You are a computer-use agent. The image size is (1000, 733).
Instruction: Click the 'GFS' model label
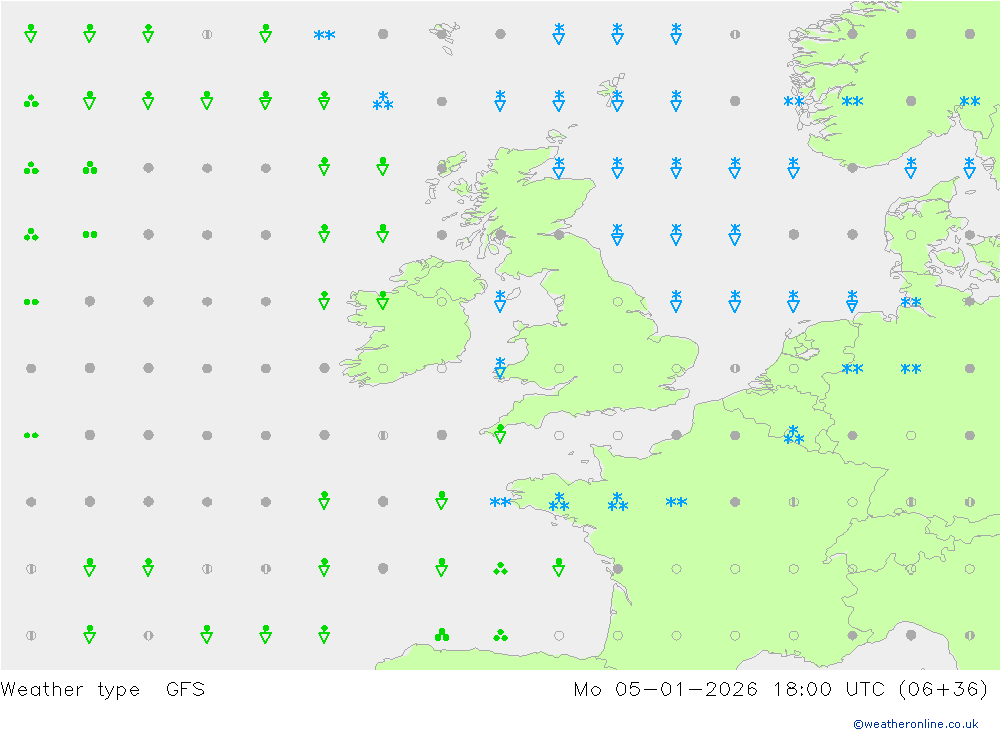186,690
